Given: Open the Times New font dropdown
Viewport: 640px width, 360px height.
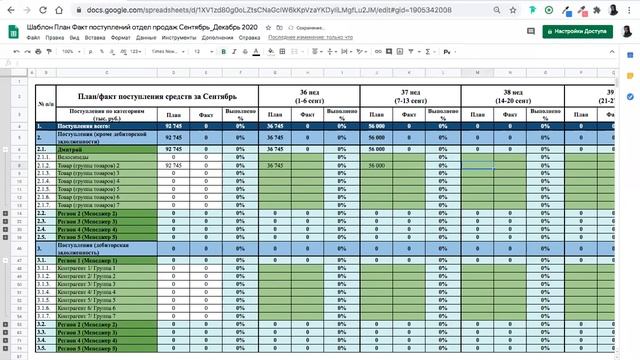Looking at the screenshot, I should [x=168, y=52].
